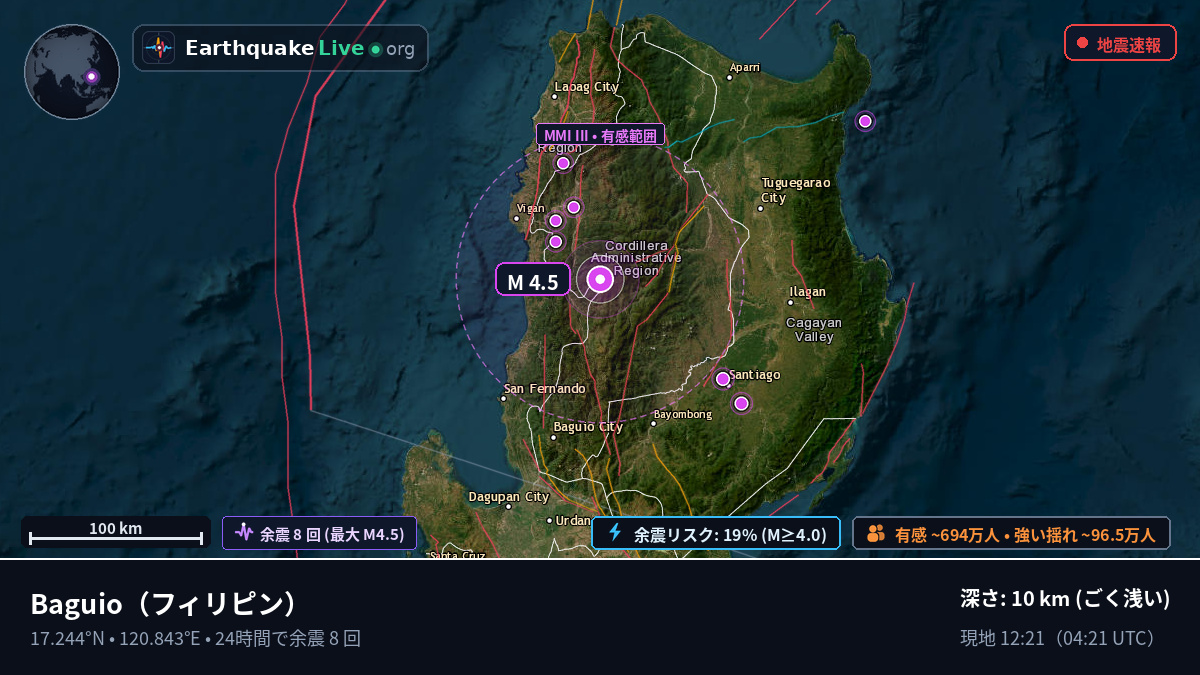Click the people icon in felt-population badge
1200x675 pixels.
coord(876,533)
